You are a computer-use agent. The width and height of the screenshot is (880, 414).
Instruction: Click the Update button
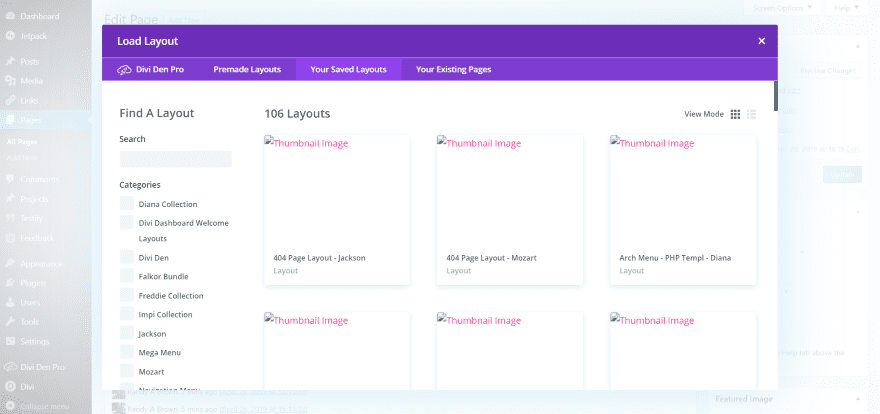coord(842,174)
